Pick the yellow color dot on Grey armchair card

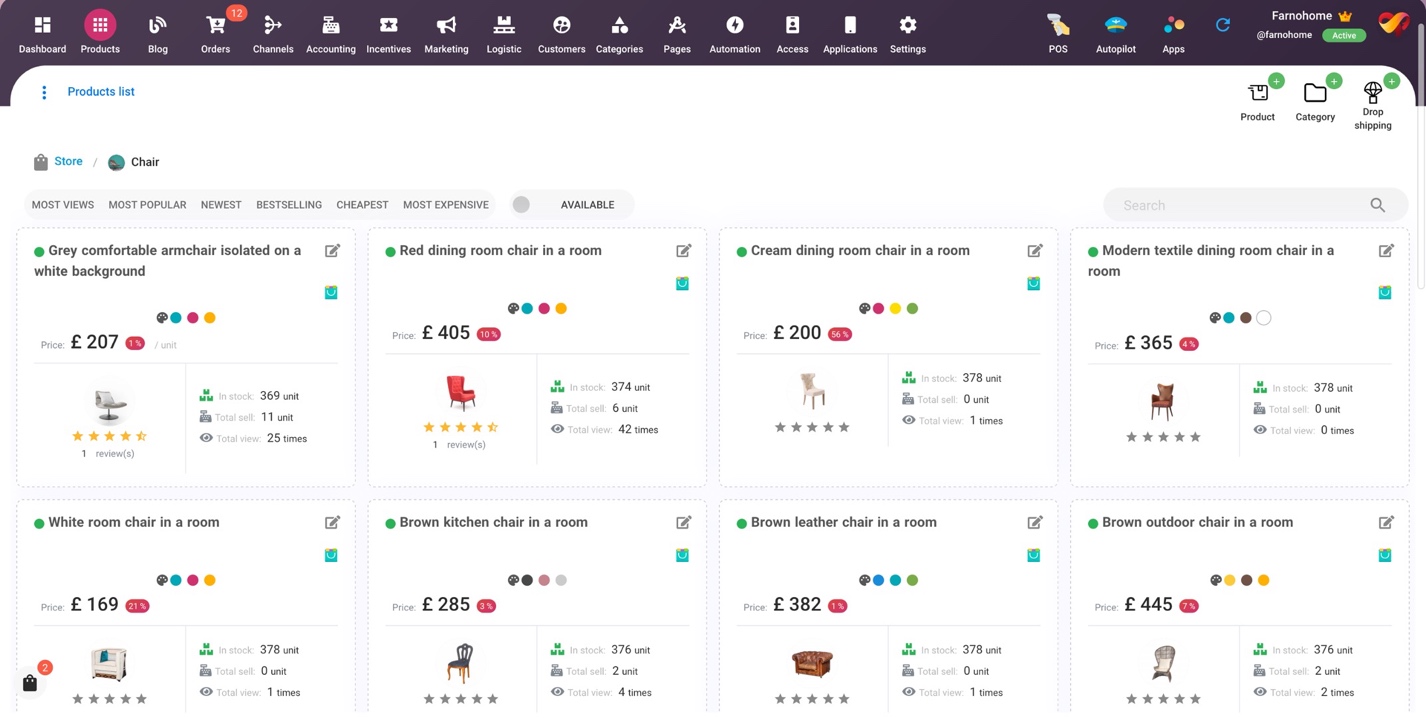pos(210,318)
